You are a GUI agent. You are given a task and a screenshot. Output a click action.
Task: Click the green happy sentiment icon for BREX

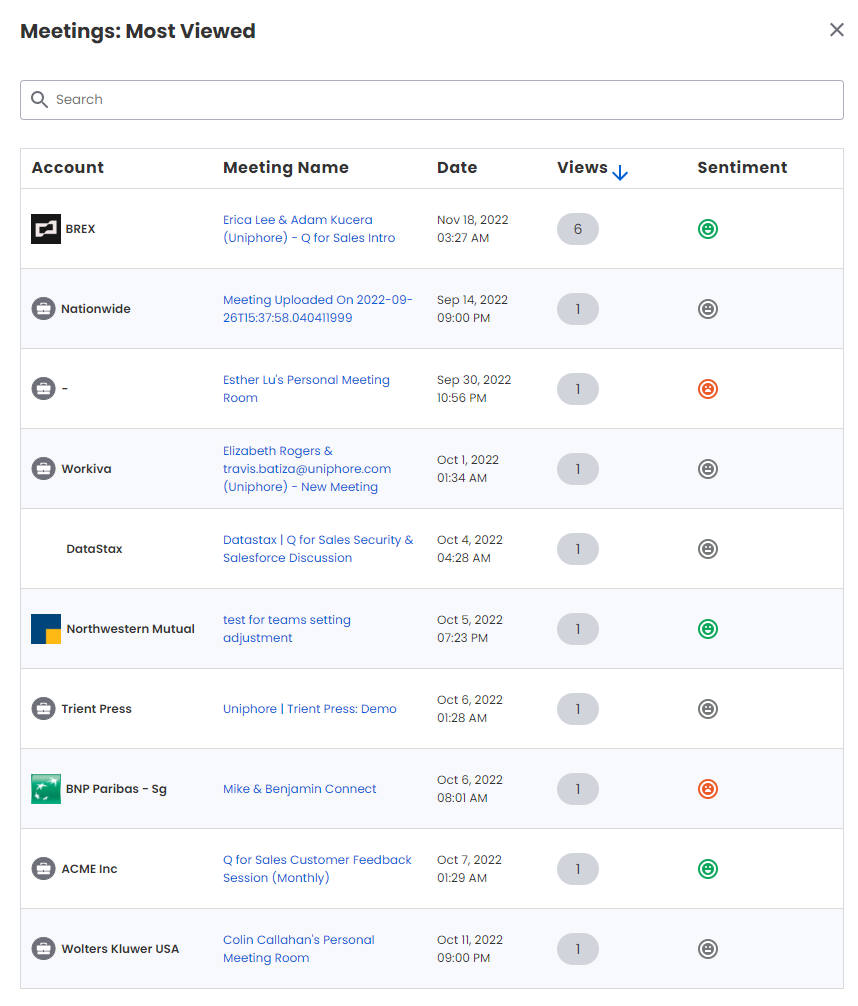click(708, 229)
